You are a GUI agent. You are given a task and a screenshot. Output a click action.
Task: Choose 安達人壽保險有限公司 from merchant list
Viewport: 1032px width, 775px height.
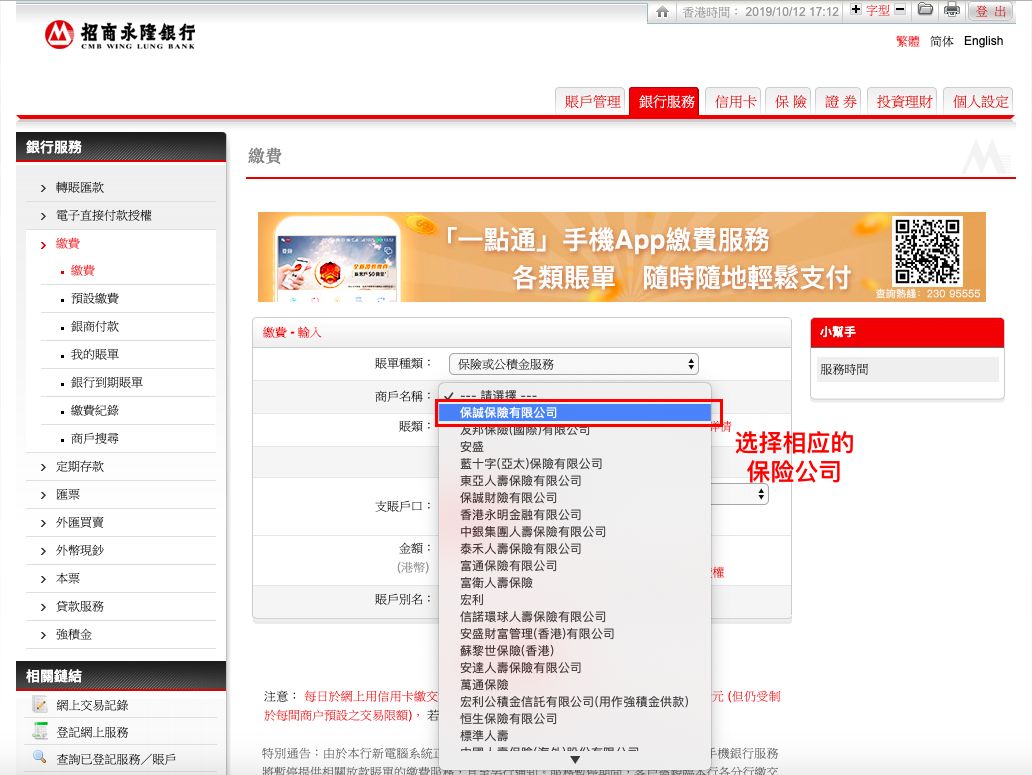click(575, 668)
